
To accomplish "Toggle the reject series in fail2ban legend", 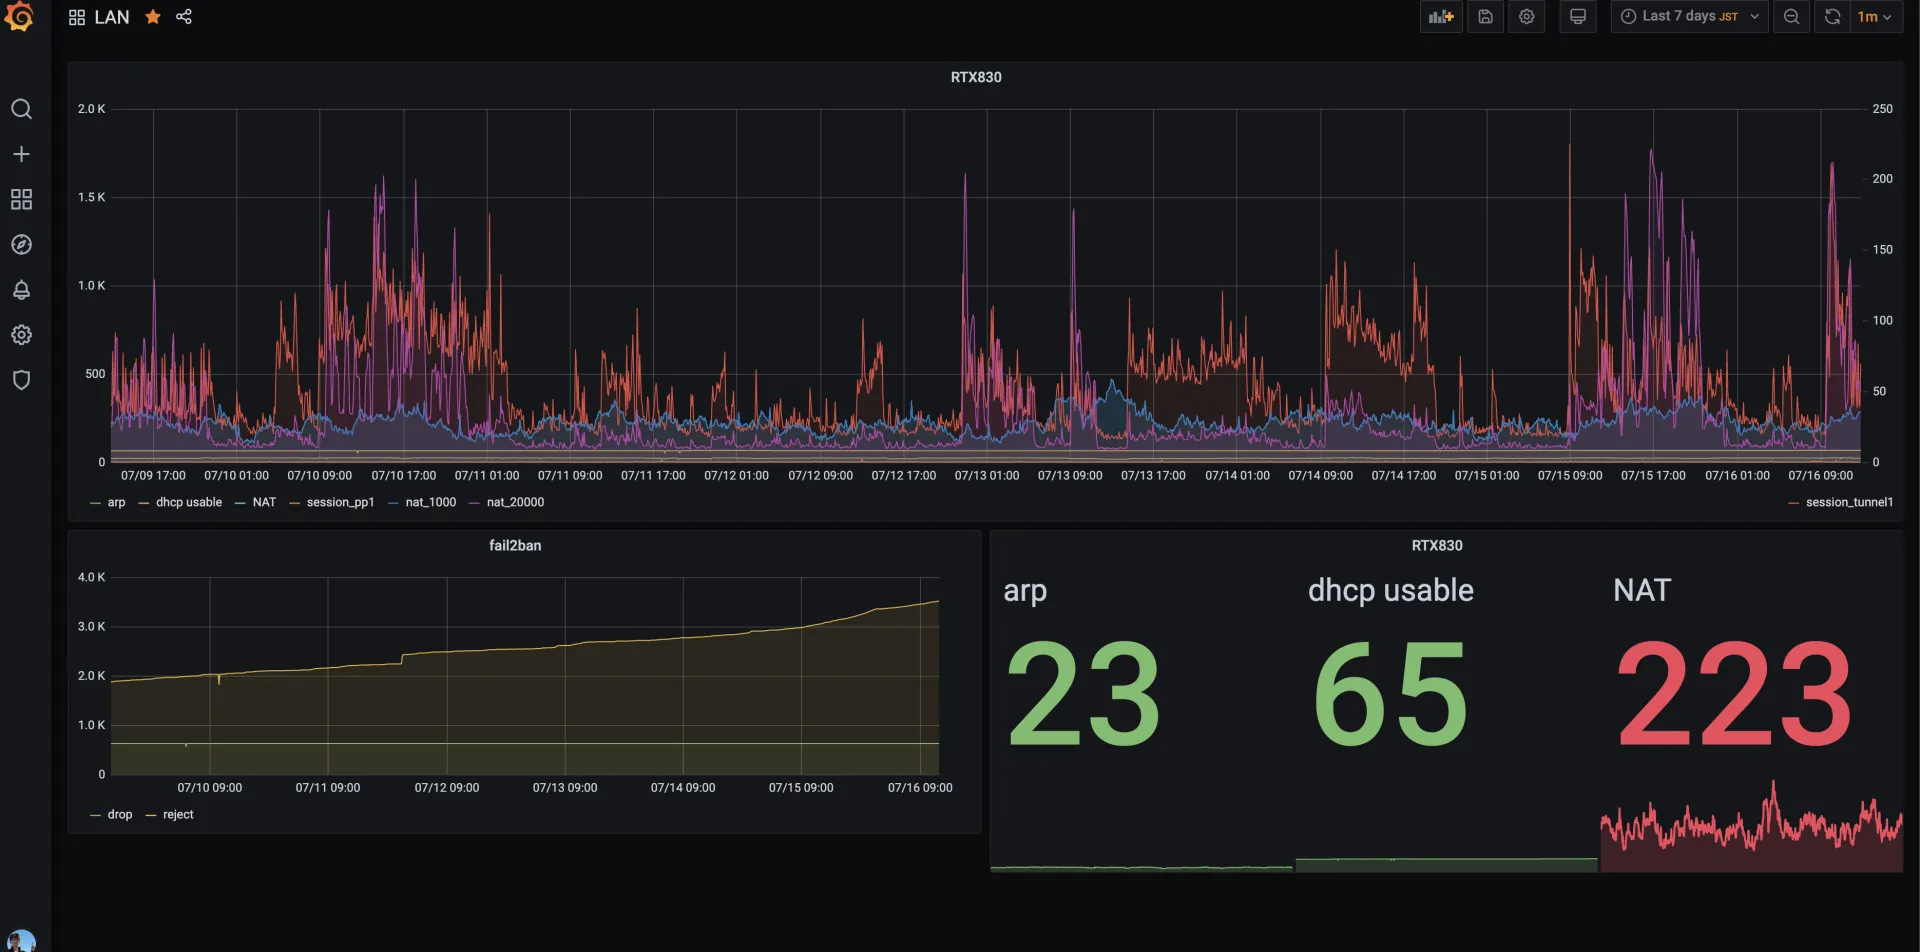I will 178,814.
